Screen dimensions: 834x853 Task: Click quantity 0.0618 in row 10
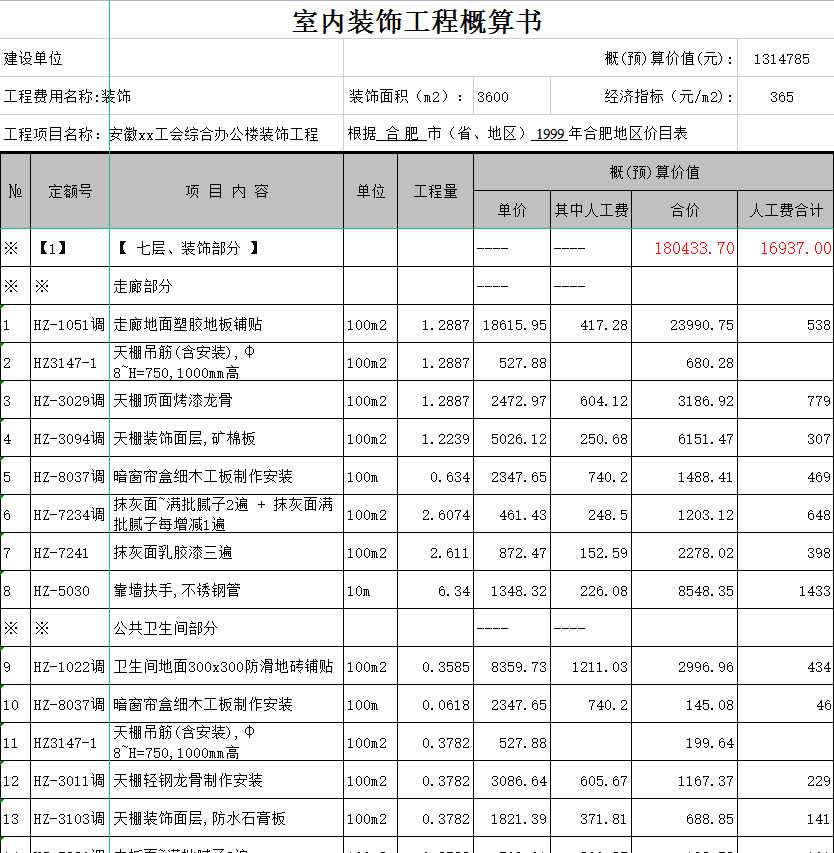click(446, 705)
